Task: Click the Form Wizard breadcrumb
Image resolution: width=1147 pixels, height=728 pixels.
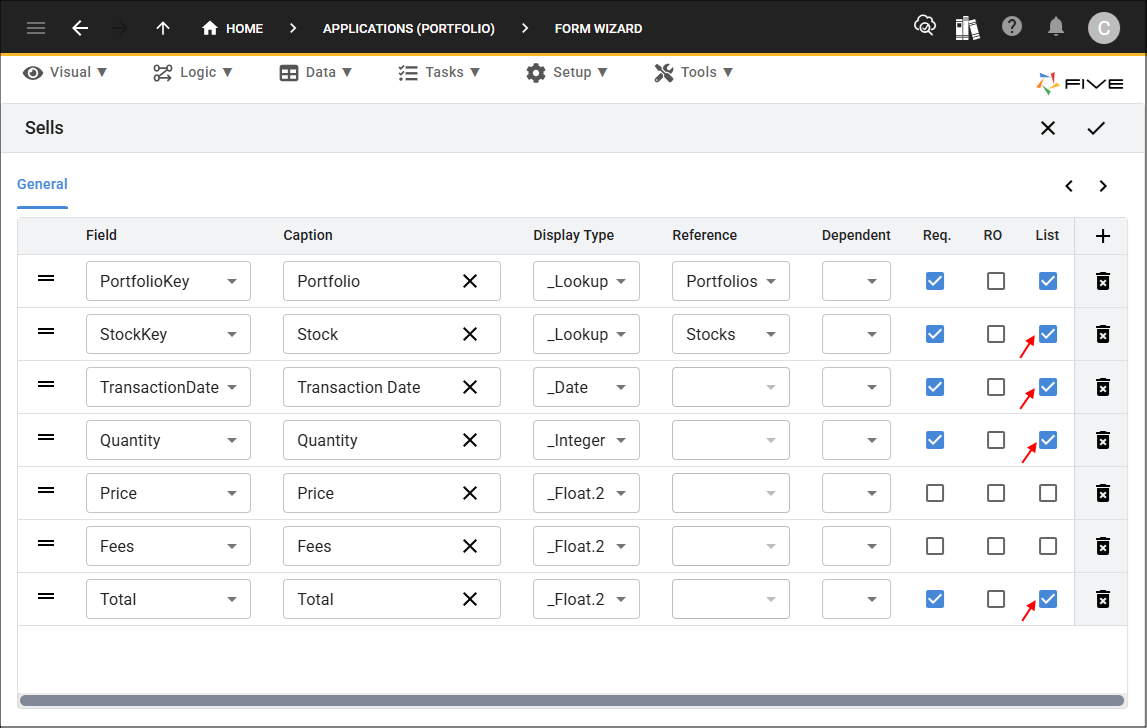Action: click(x=598, y=29)
